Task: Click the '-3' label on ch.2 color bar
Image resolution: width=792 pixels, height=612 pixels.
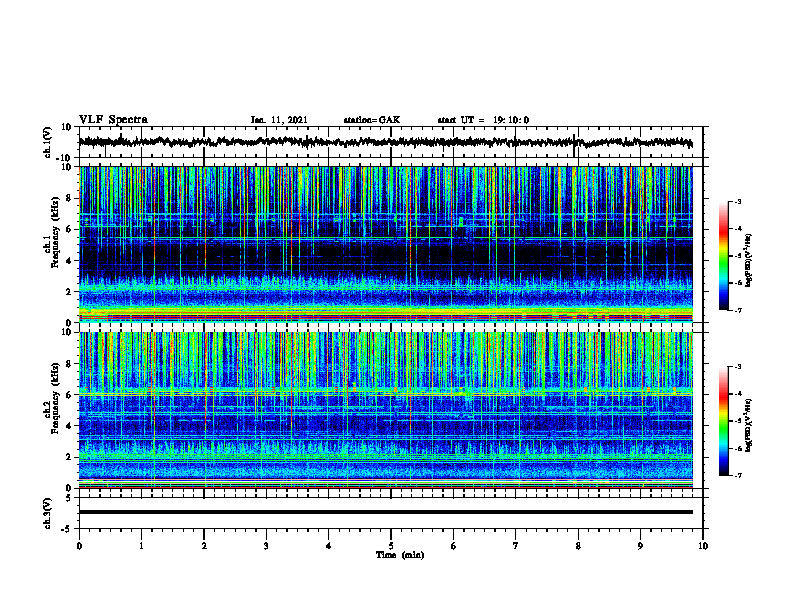Action: point(738,367)
